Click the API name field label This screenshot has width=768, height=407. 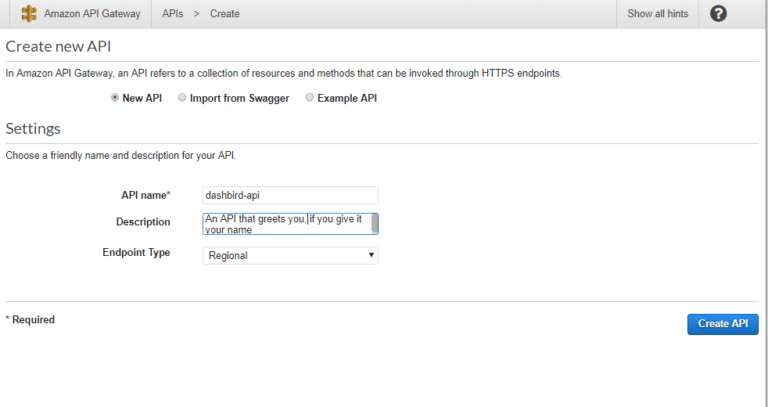[x=145, y=195]
